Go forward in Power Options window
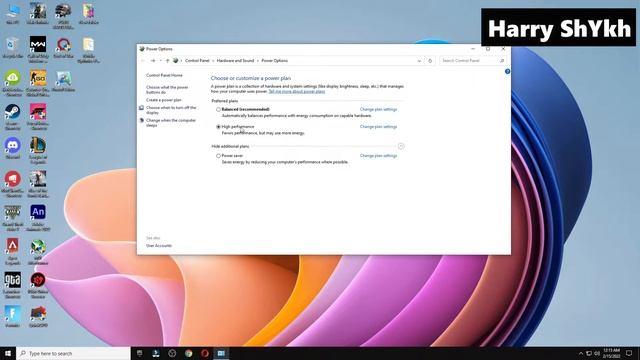Viewport: 640px width, 360px height. [x=153, y=61]
